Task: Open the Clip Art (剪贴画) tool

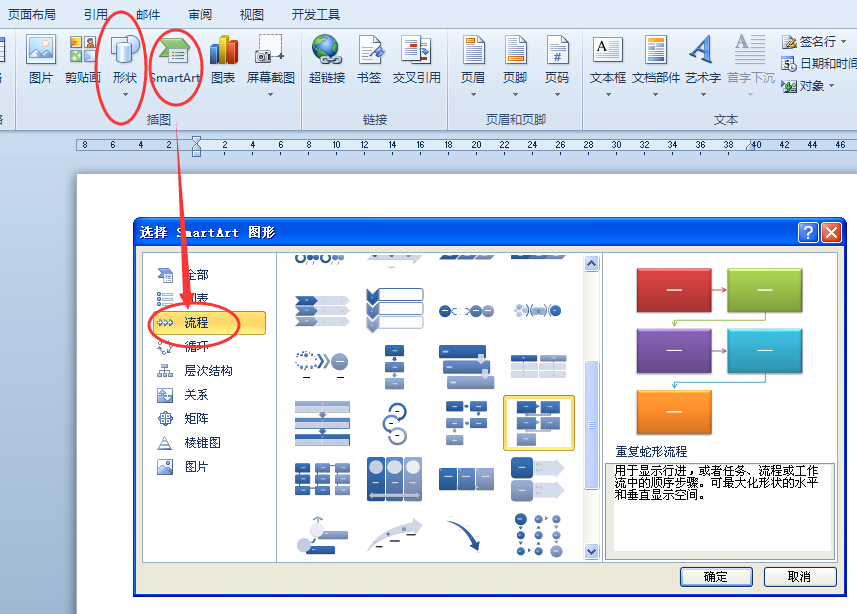Action: [83, 59]
